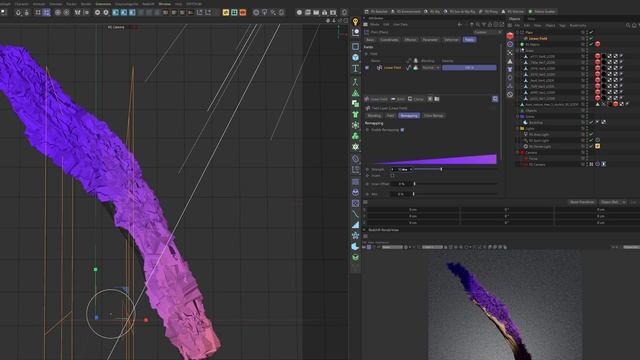Open the Deformer tab
The height and width of the screenshot is (360, 640).
pos(451,40)
